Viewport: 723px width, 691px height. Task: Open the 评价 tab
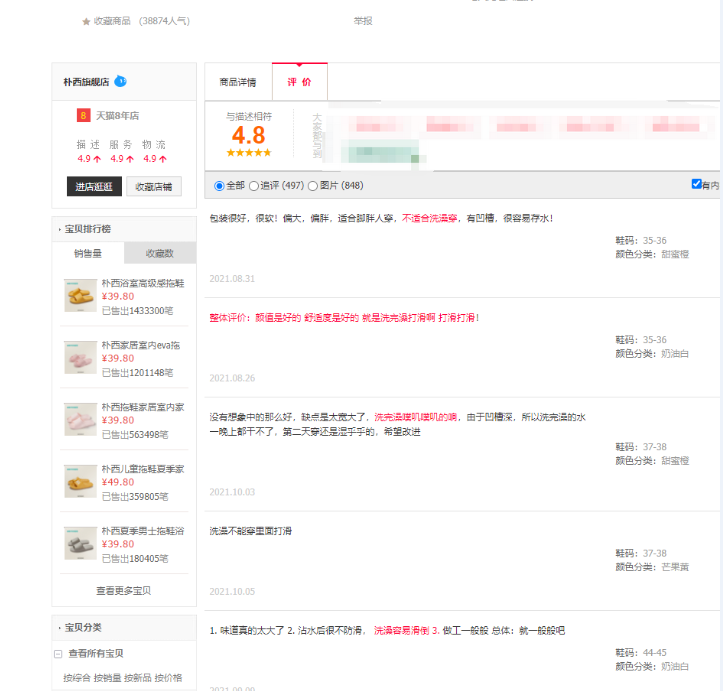pos(300,82)
